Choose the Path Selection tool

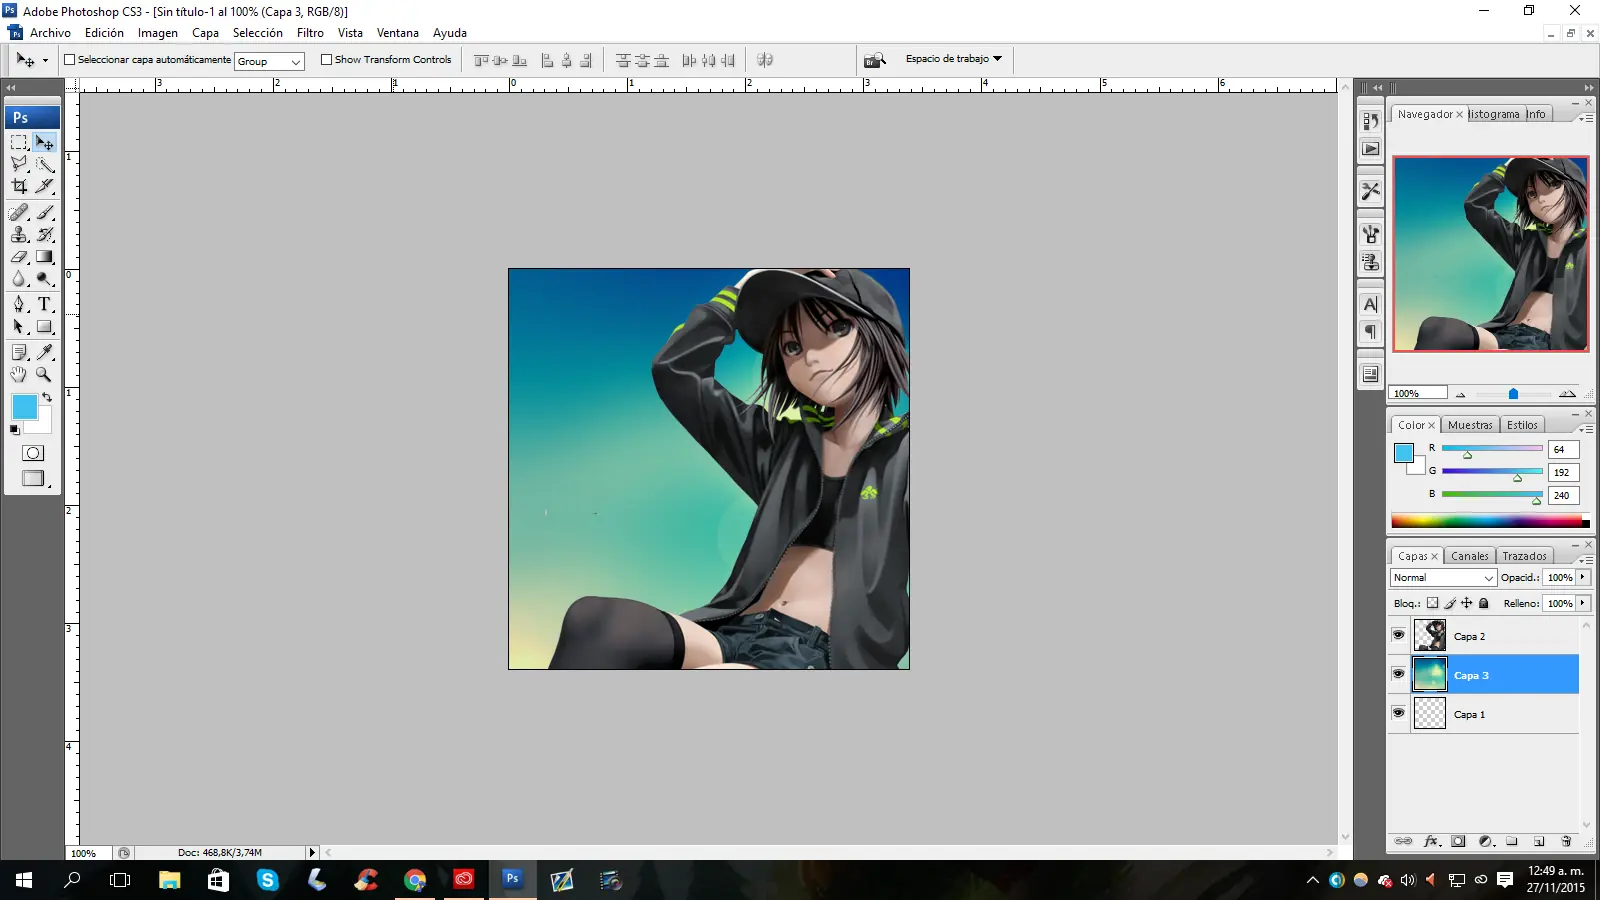[x=19, y=326]
